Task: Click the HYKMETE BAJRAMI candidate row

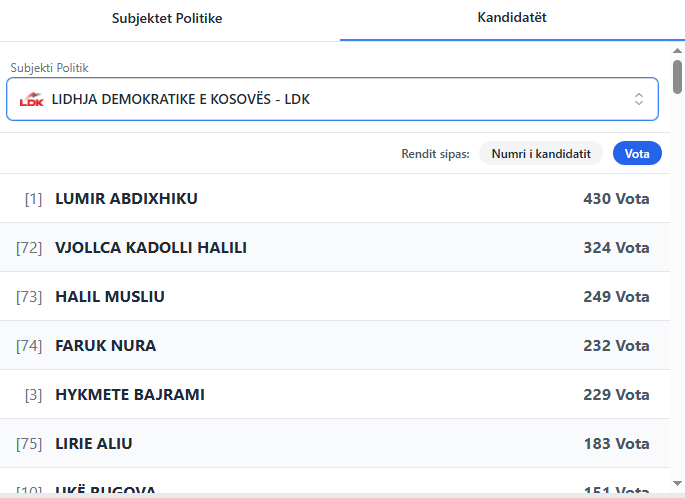Action: click(x=130, y=395)
